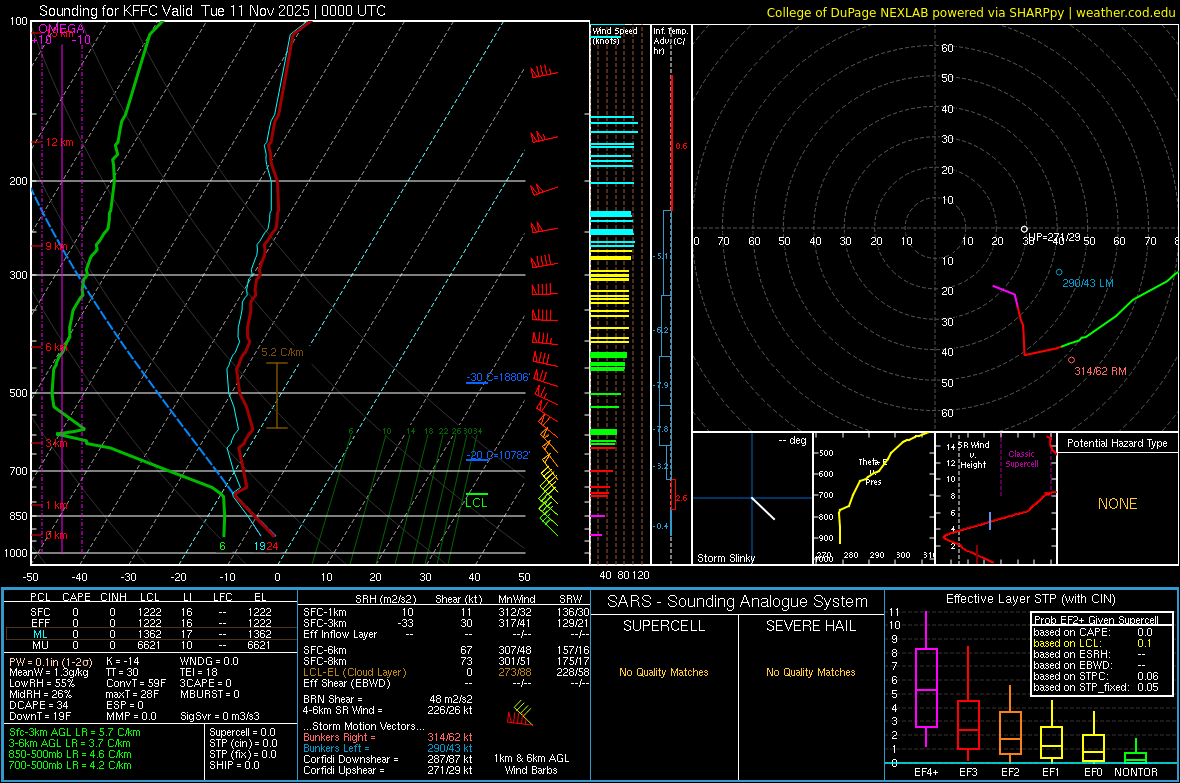The image size is (1180, 783).
Task: Select the 'Wind Speed (knots)' panel header
Action: click(x=614, y=35)
